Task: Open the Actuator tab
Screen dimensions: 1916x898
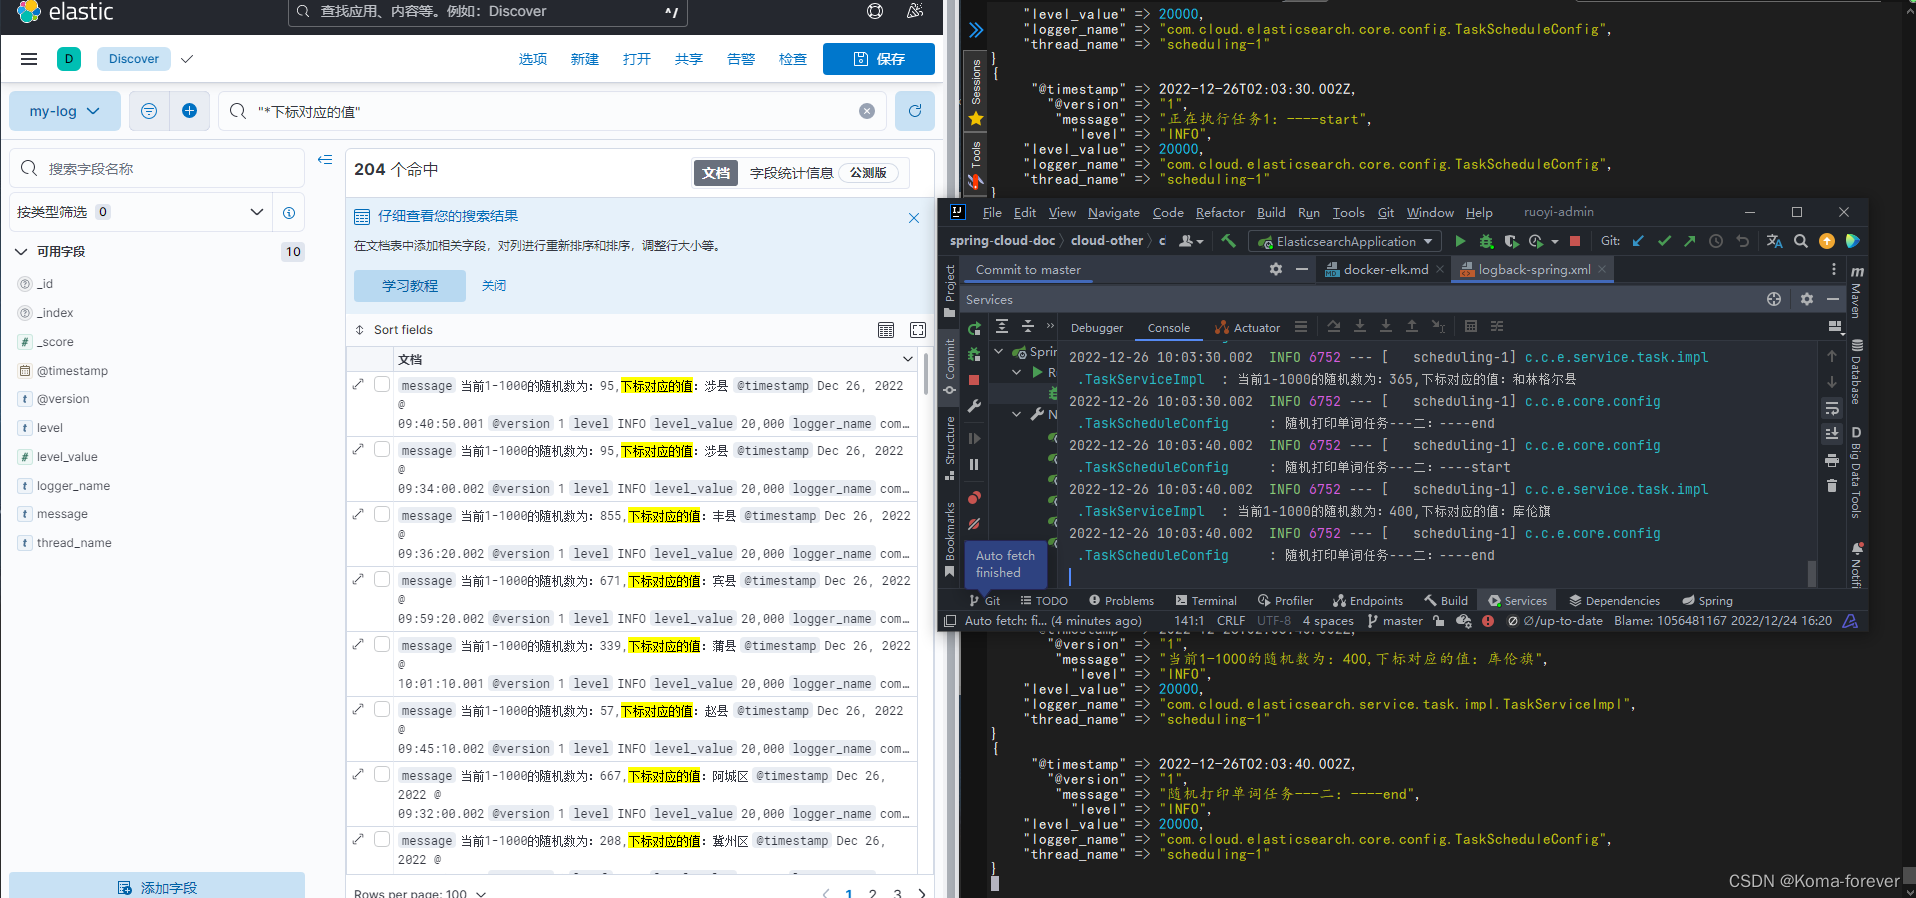Action: [x=1247, y=327]
